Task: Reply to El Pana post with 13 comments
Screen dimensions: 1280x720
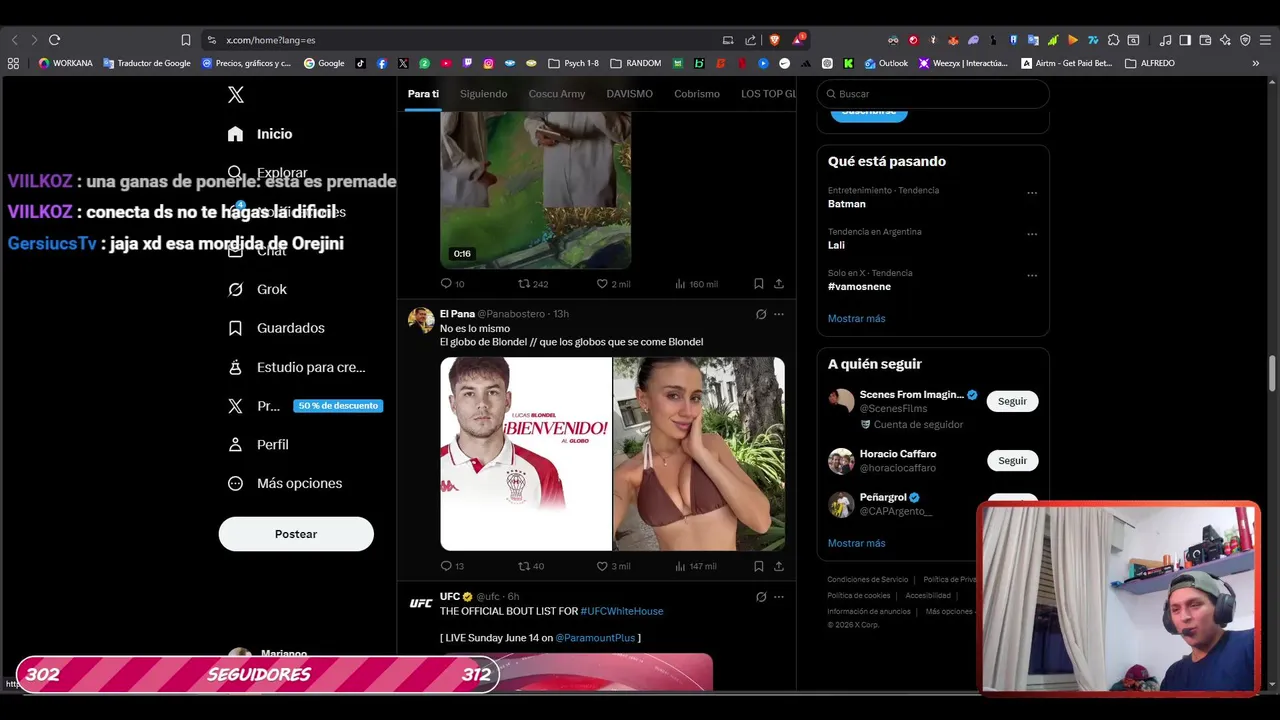Action: 453,566
